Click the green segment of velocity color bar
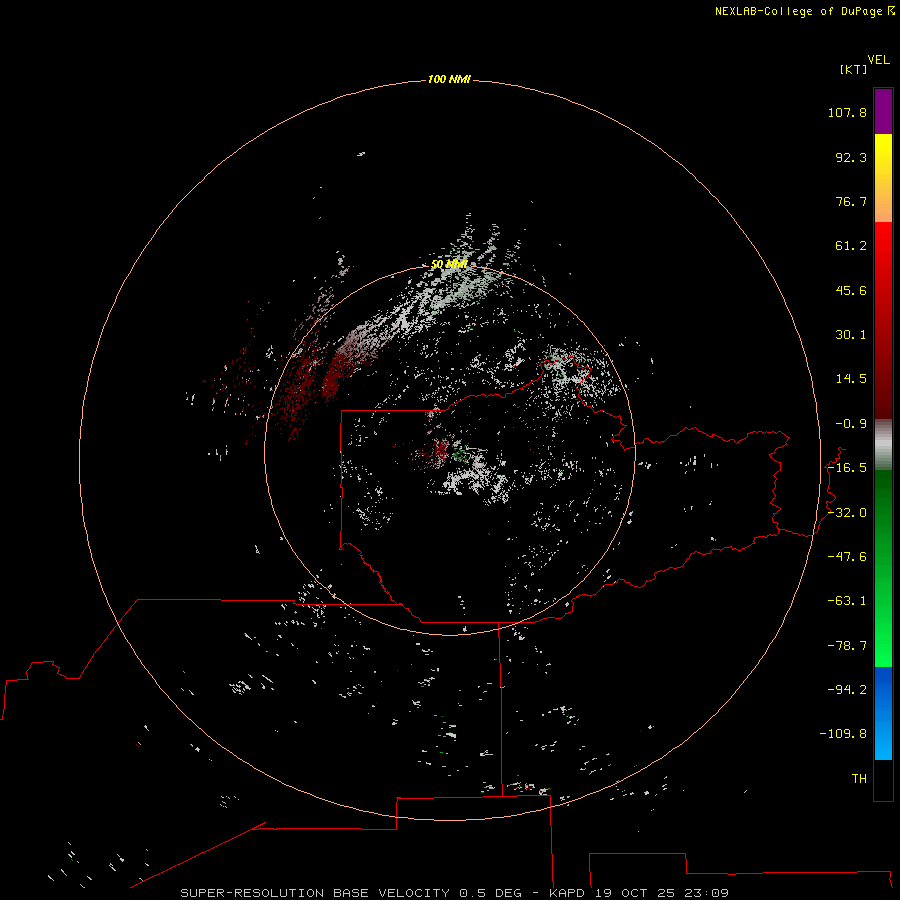 [883, 568]
